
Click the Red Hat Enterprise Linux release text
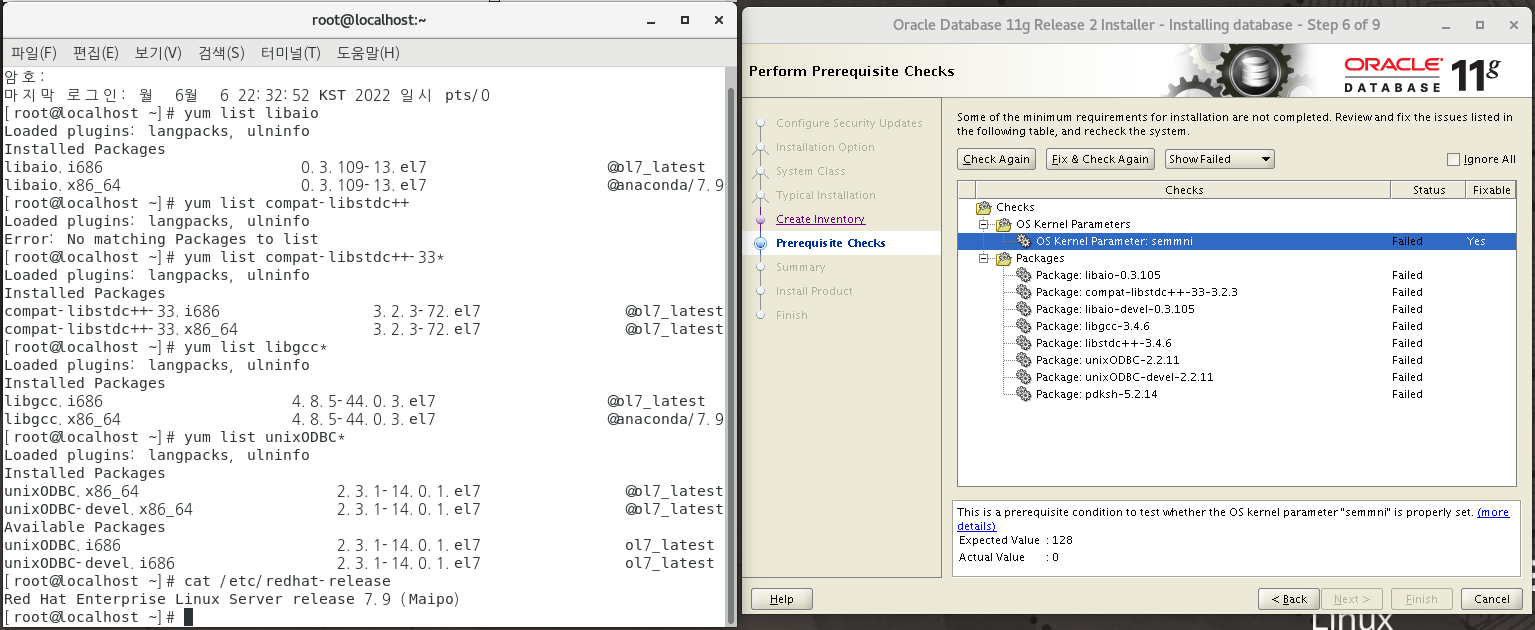231,599
